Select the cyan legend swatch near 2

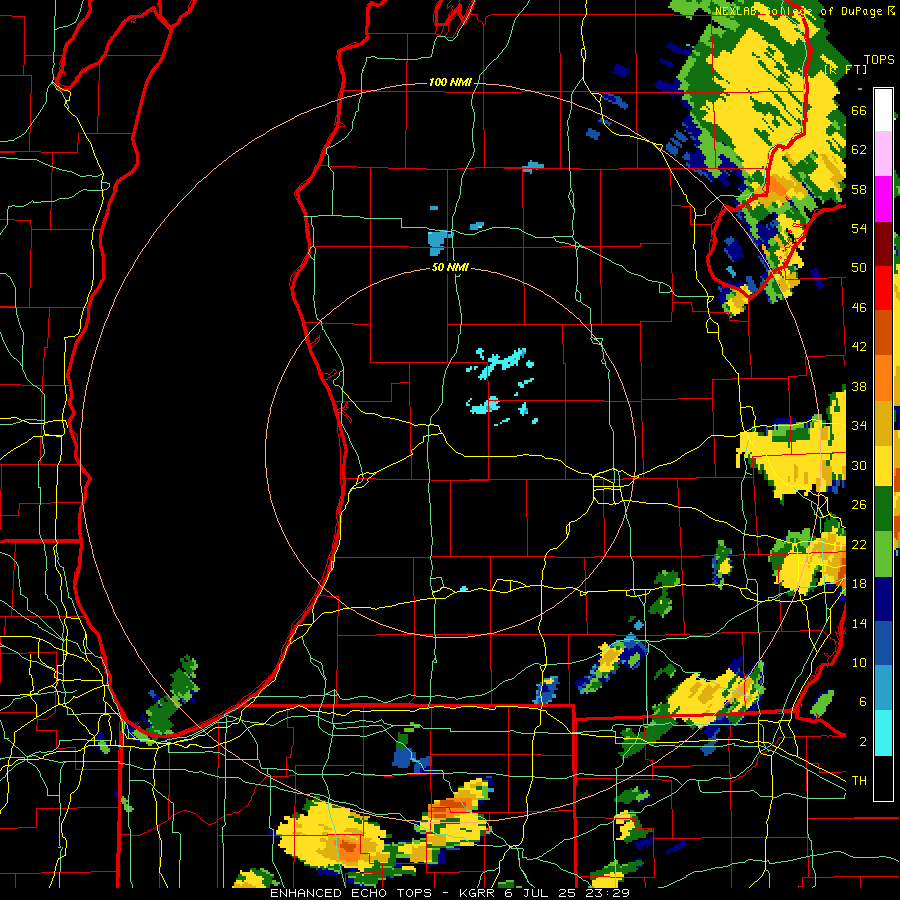tap(883, 733)
